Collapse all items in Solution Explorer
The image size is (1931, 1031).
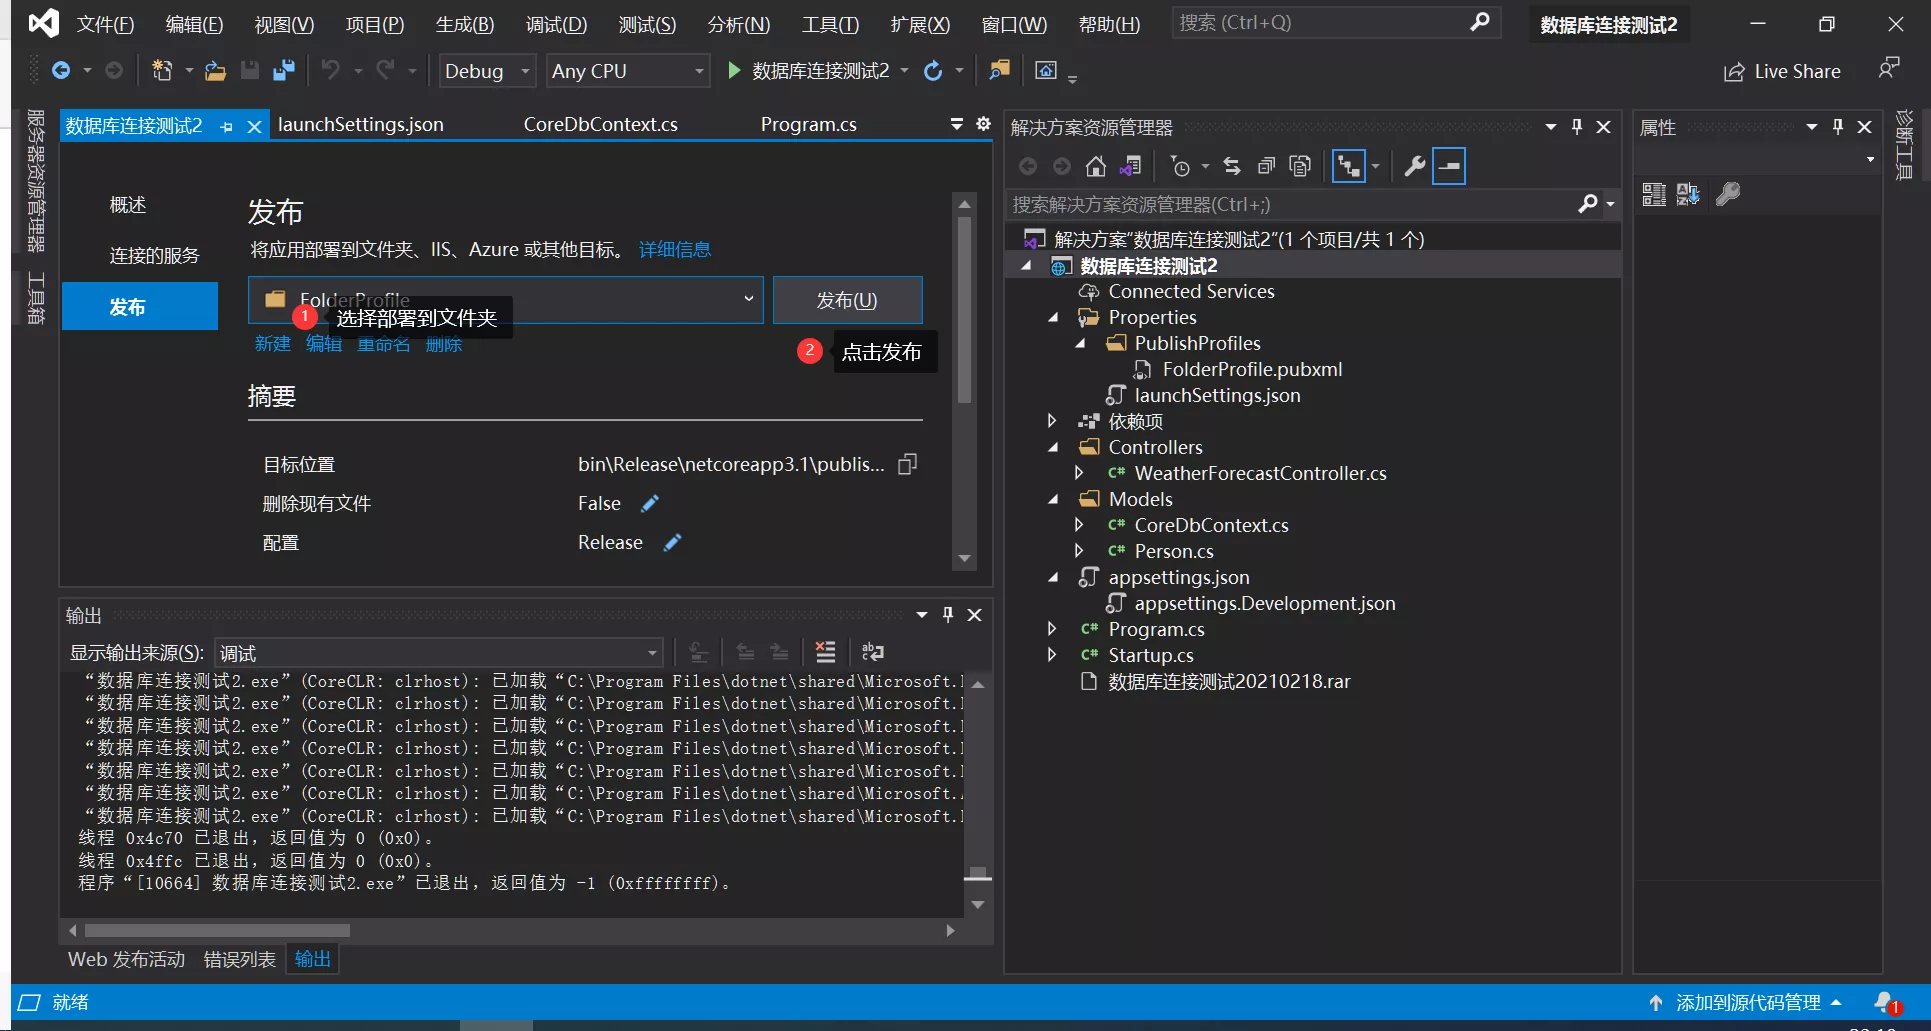pyautogui.click(x=1266, y=166)
